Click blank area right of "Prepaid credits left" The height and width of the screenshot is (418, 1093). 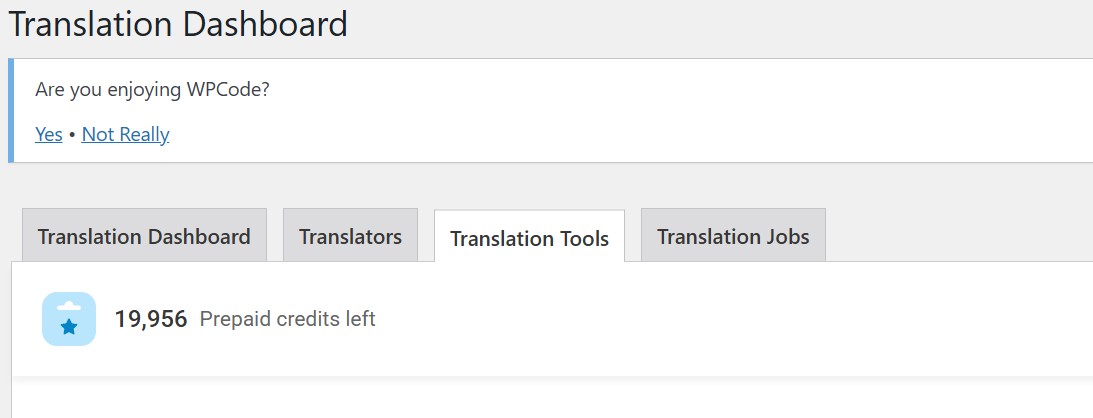click(x=700, y=319)
